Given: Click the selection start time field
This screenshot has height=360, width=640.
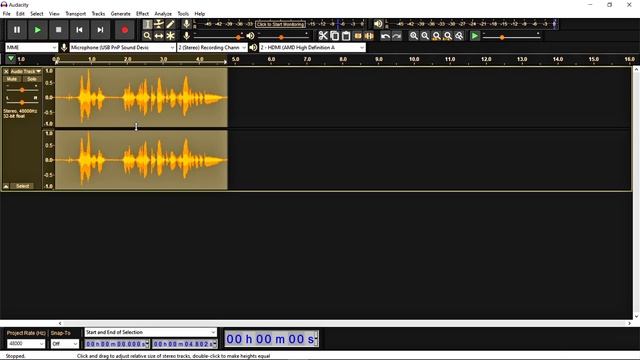Looking at the screenshot, I should coord(117,344).
